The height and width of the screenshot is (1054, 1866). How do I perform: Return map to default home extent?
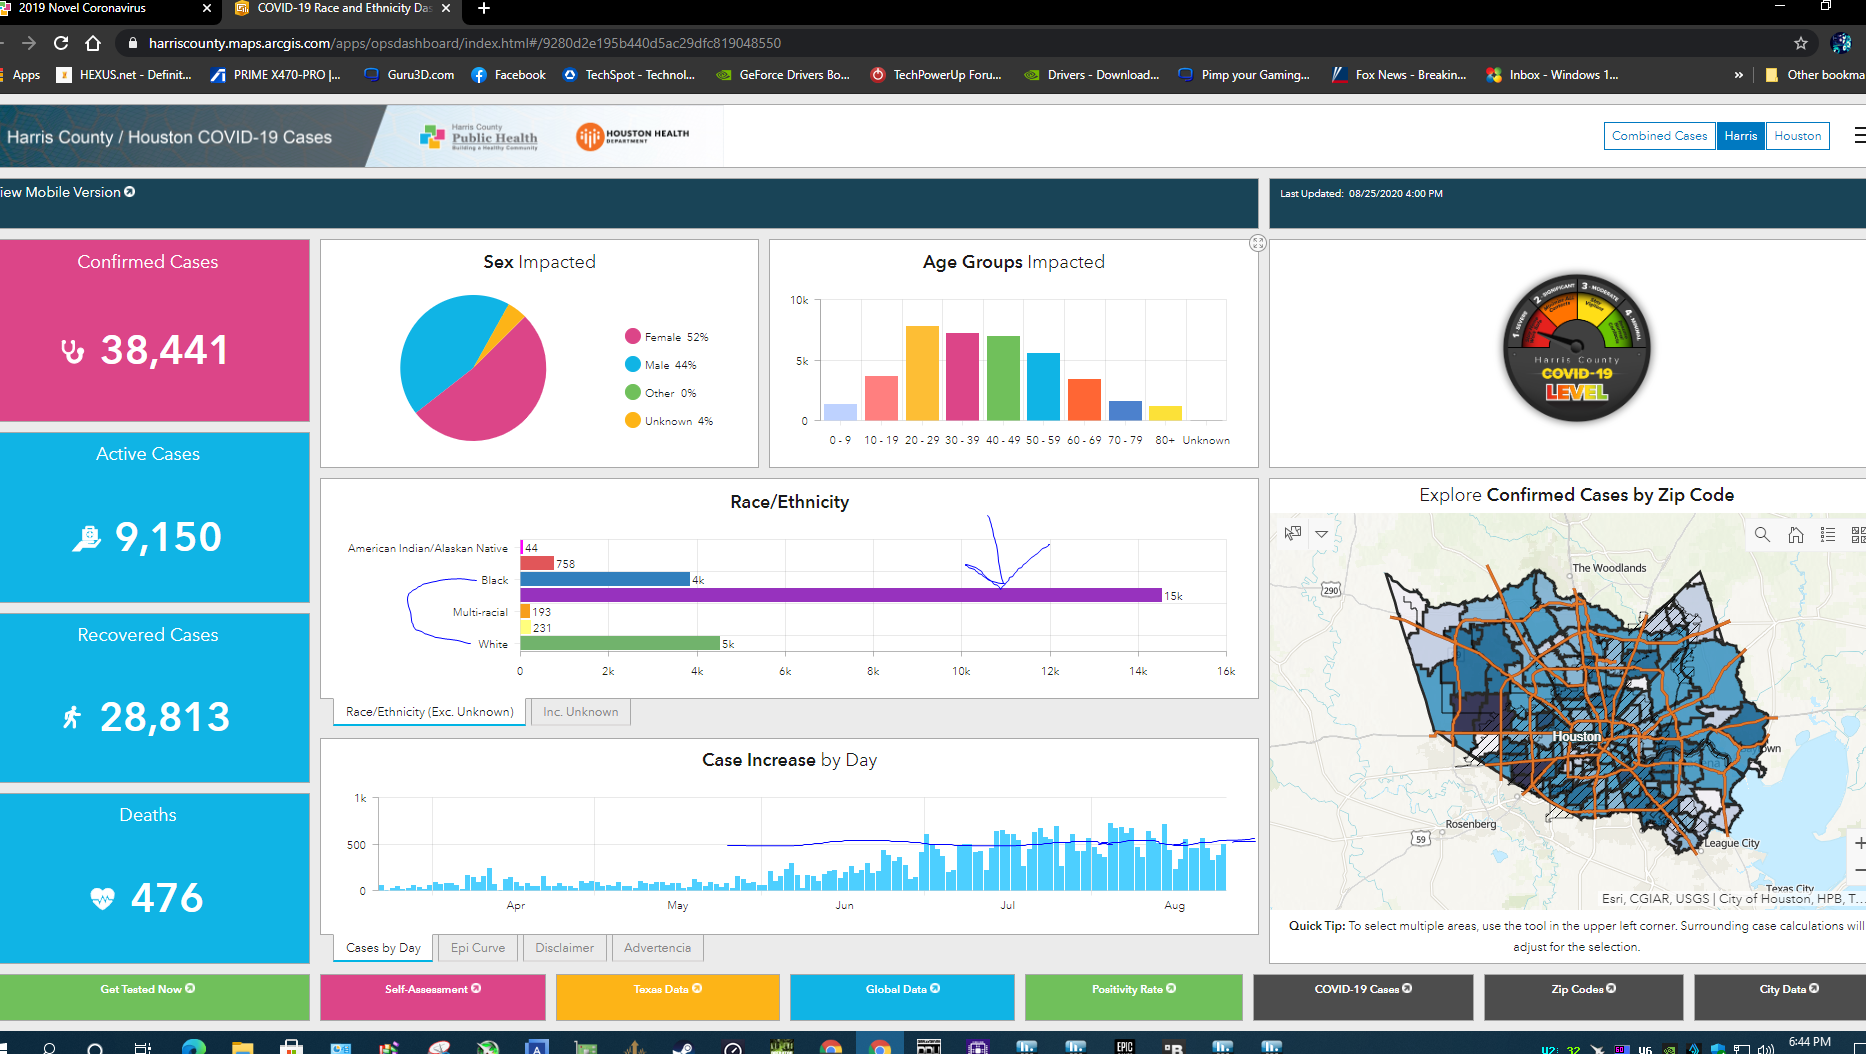(x=1796, y=535)
